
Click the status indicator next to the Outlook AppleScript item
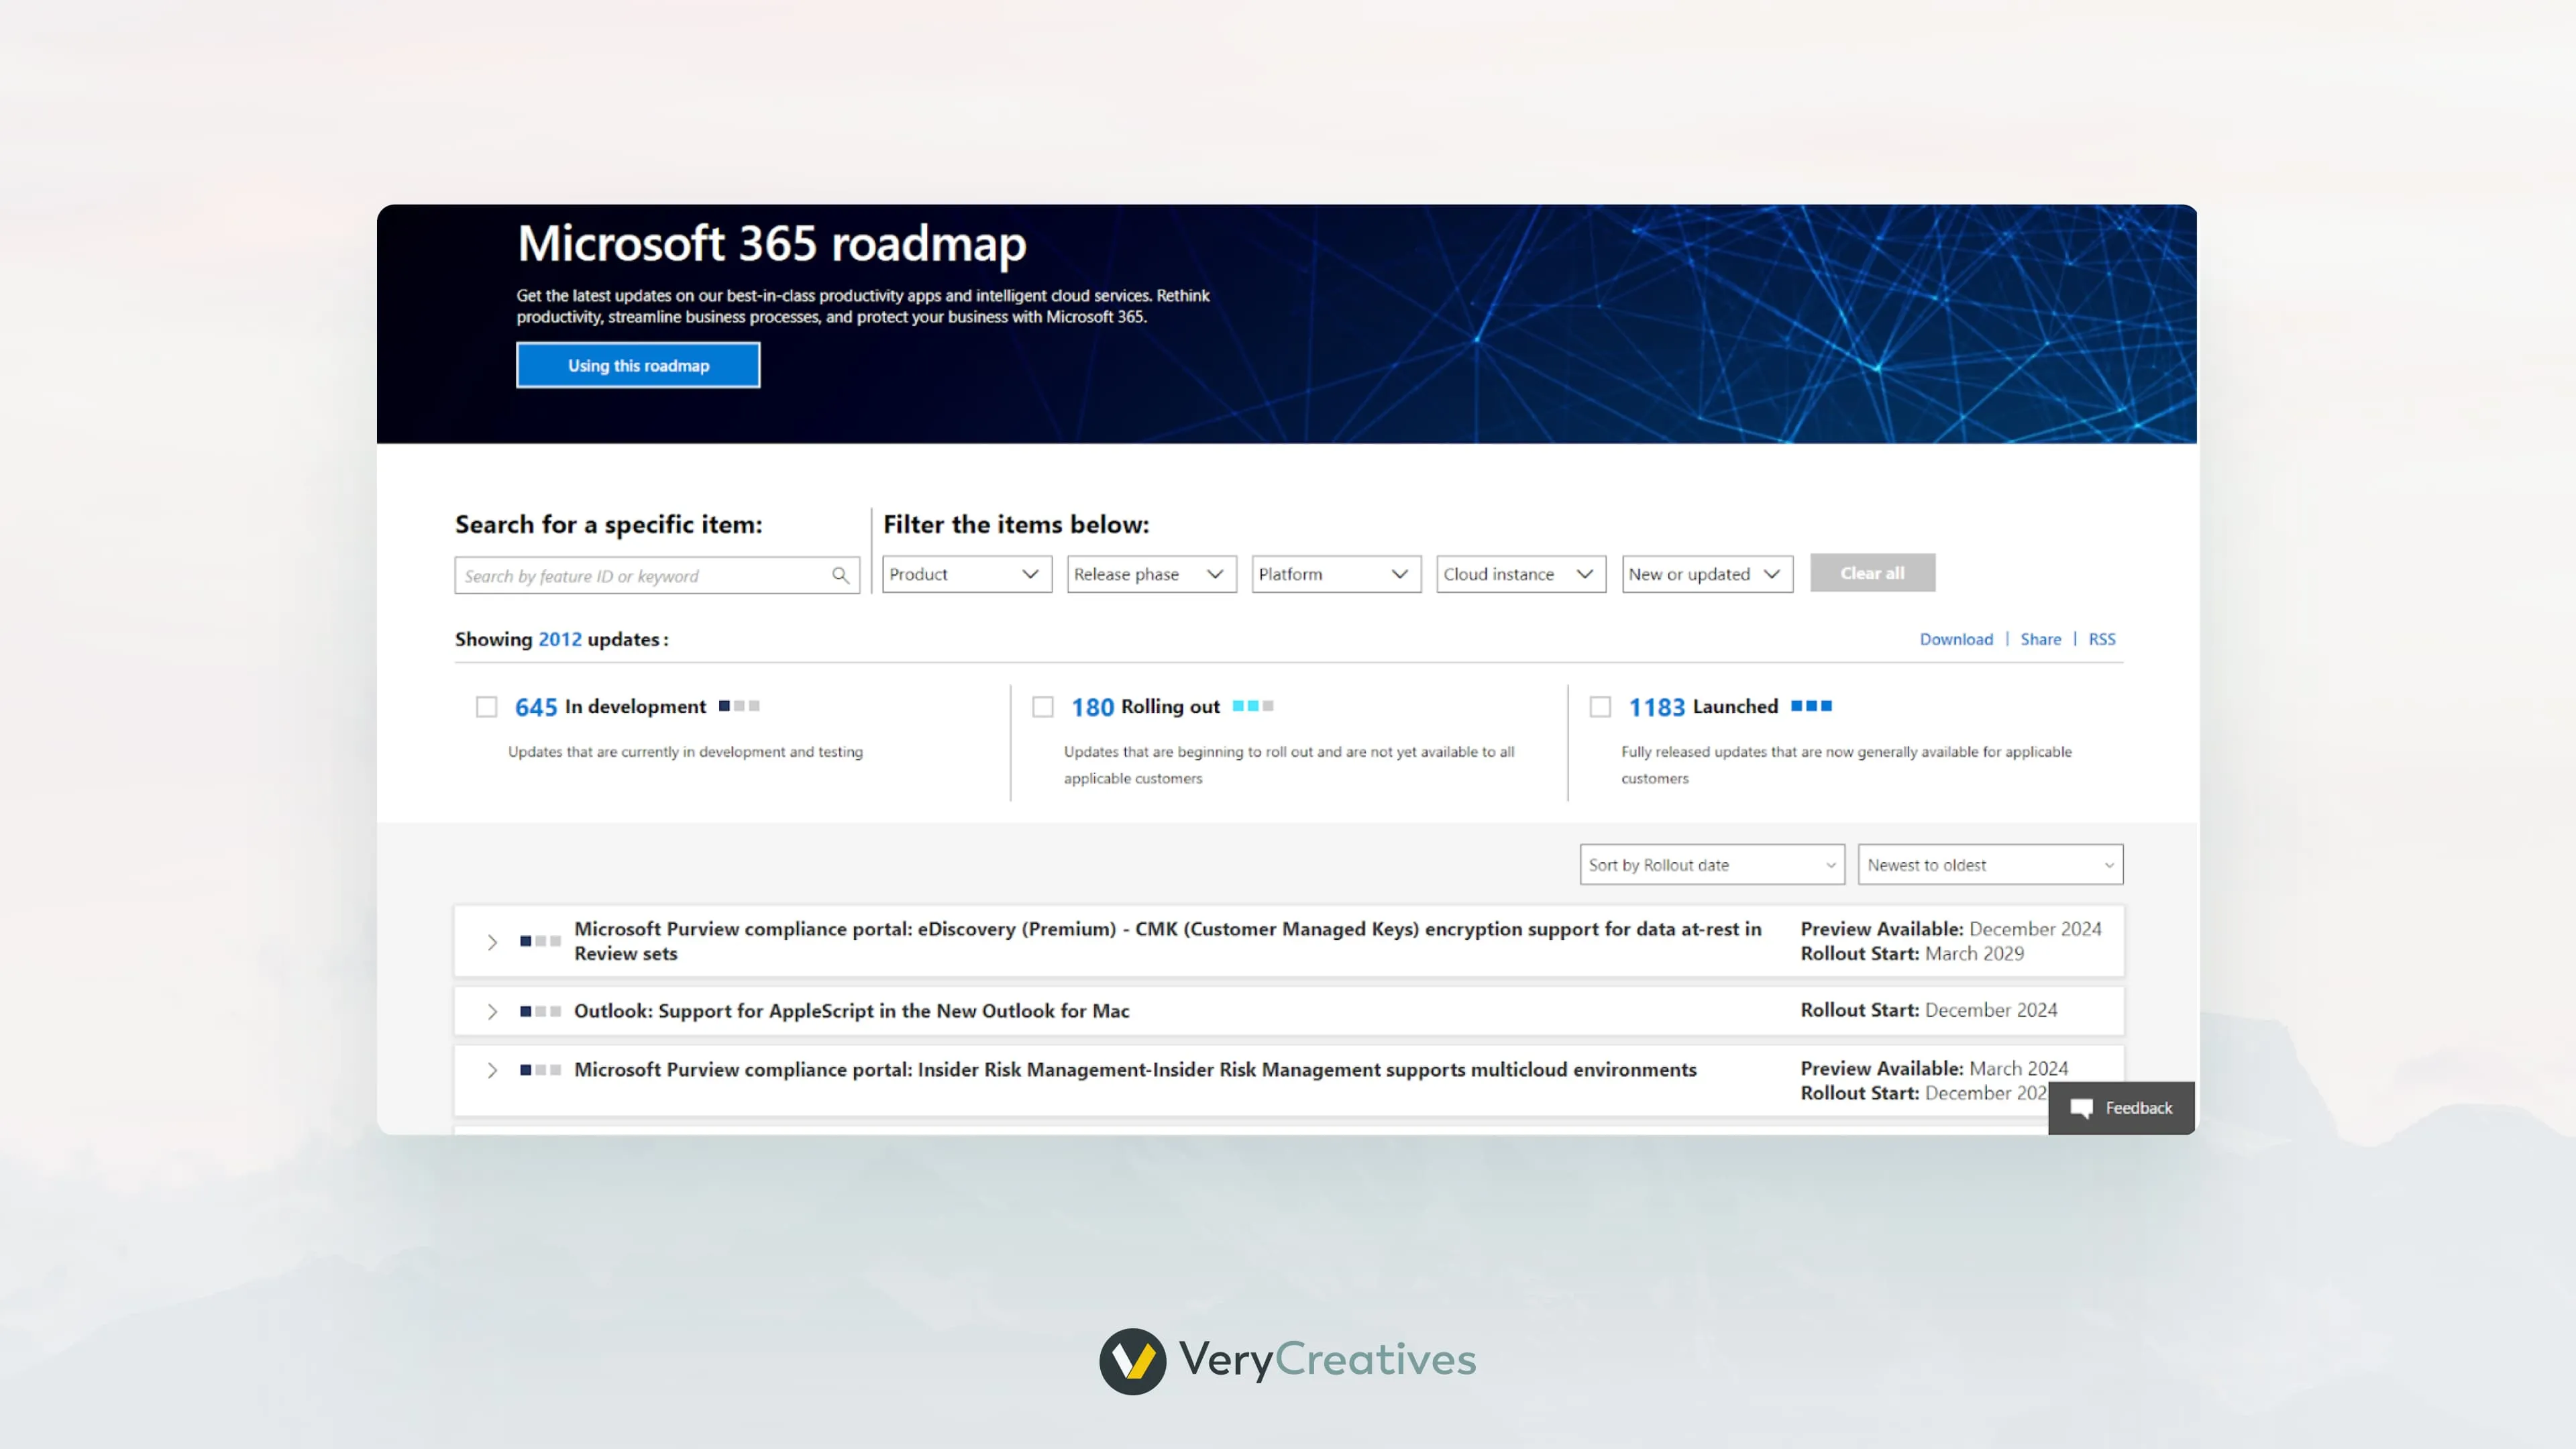coord(539,1011)
